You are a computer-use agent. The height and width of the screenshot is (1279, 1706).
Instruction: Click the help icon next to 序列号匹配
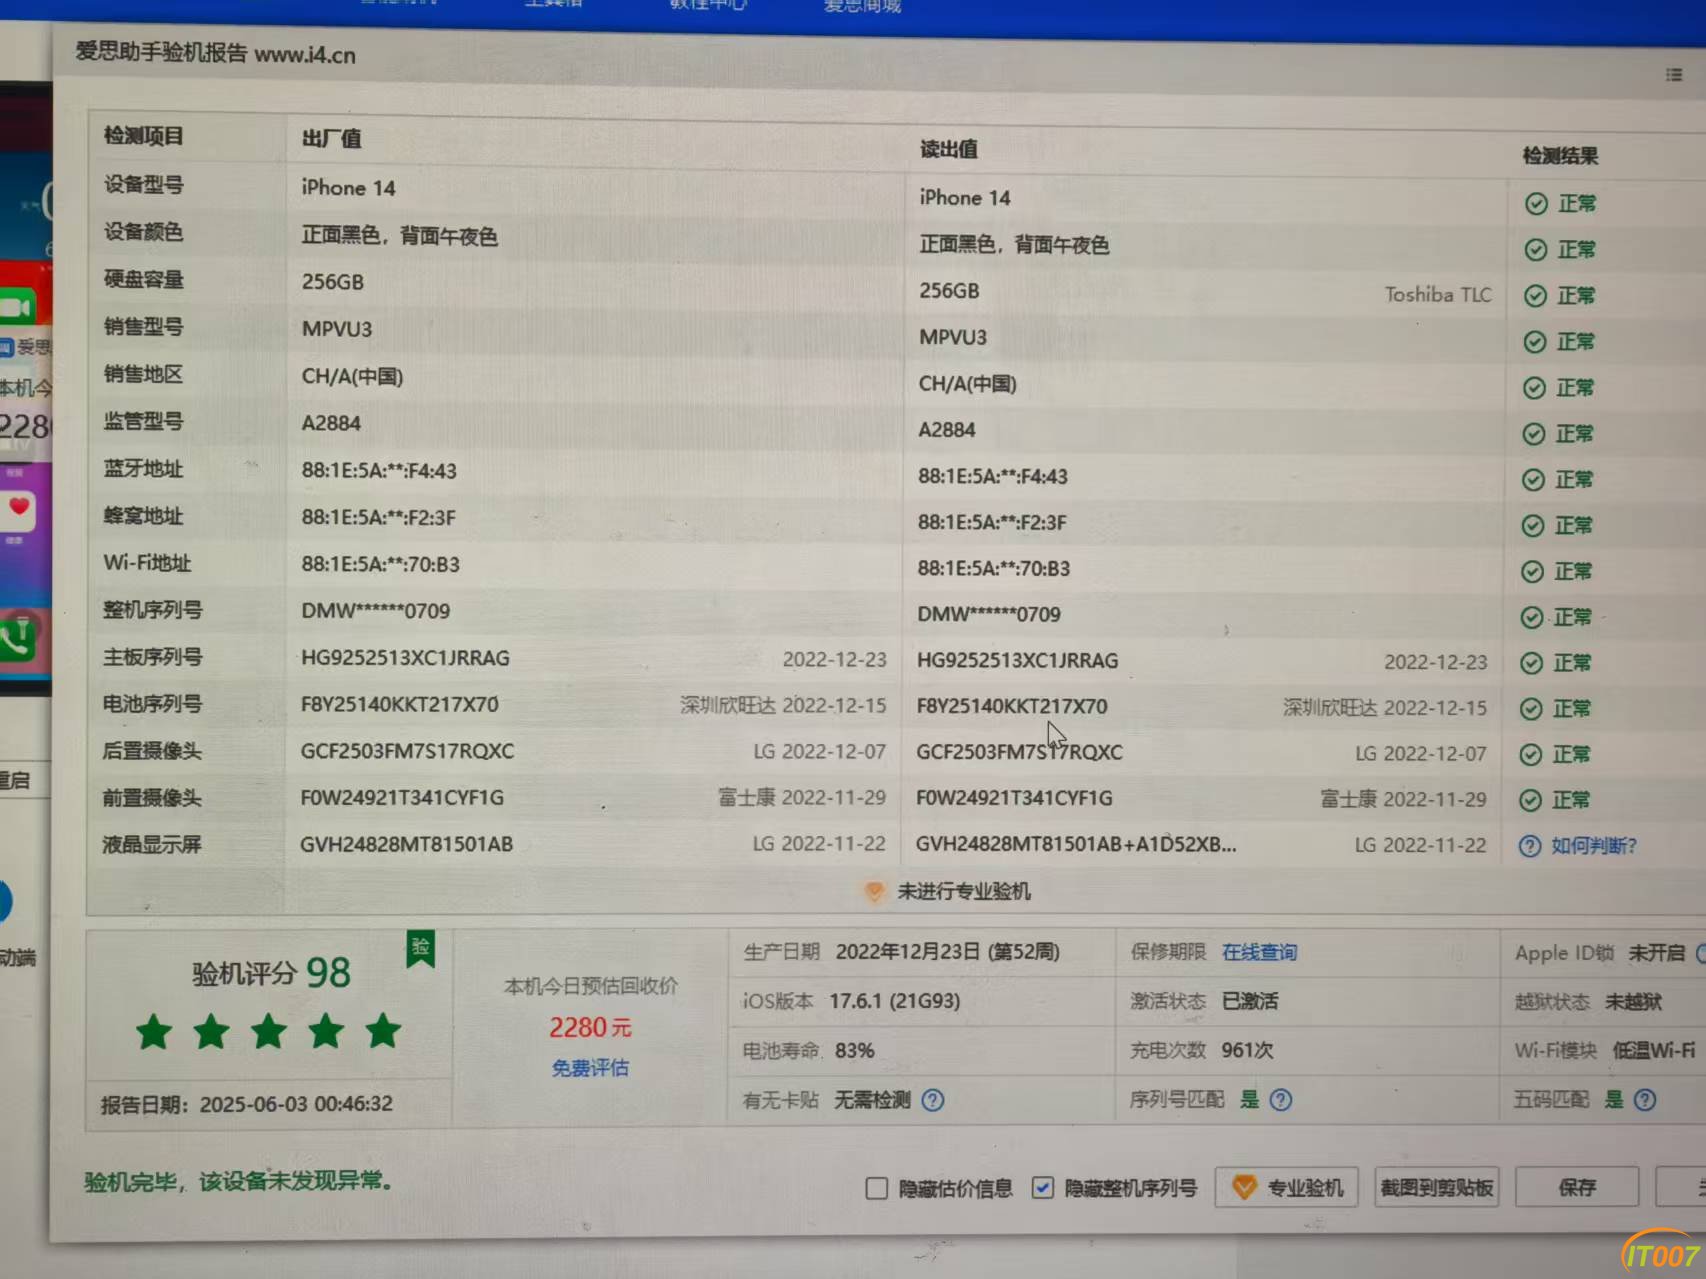point(1281,1100)
